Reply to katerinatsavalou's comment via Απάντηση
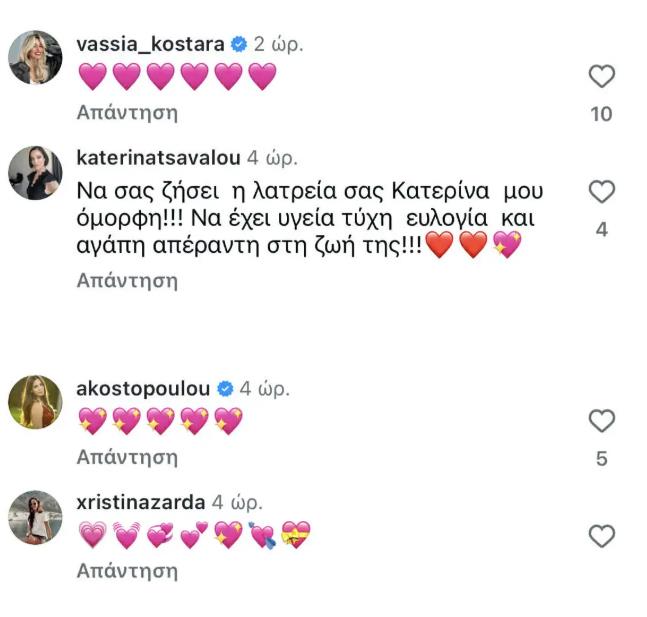 [127, 281]
